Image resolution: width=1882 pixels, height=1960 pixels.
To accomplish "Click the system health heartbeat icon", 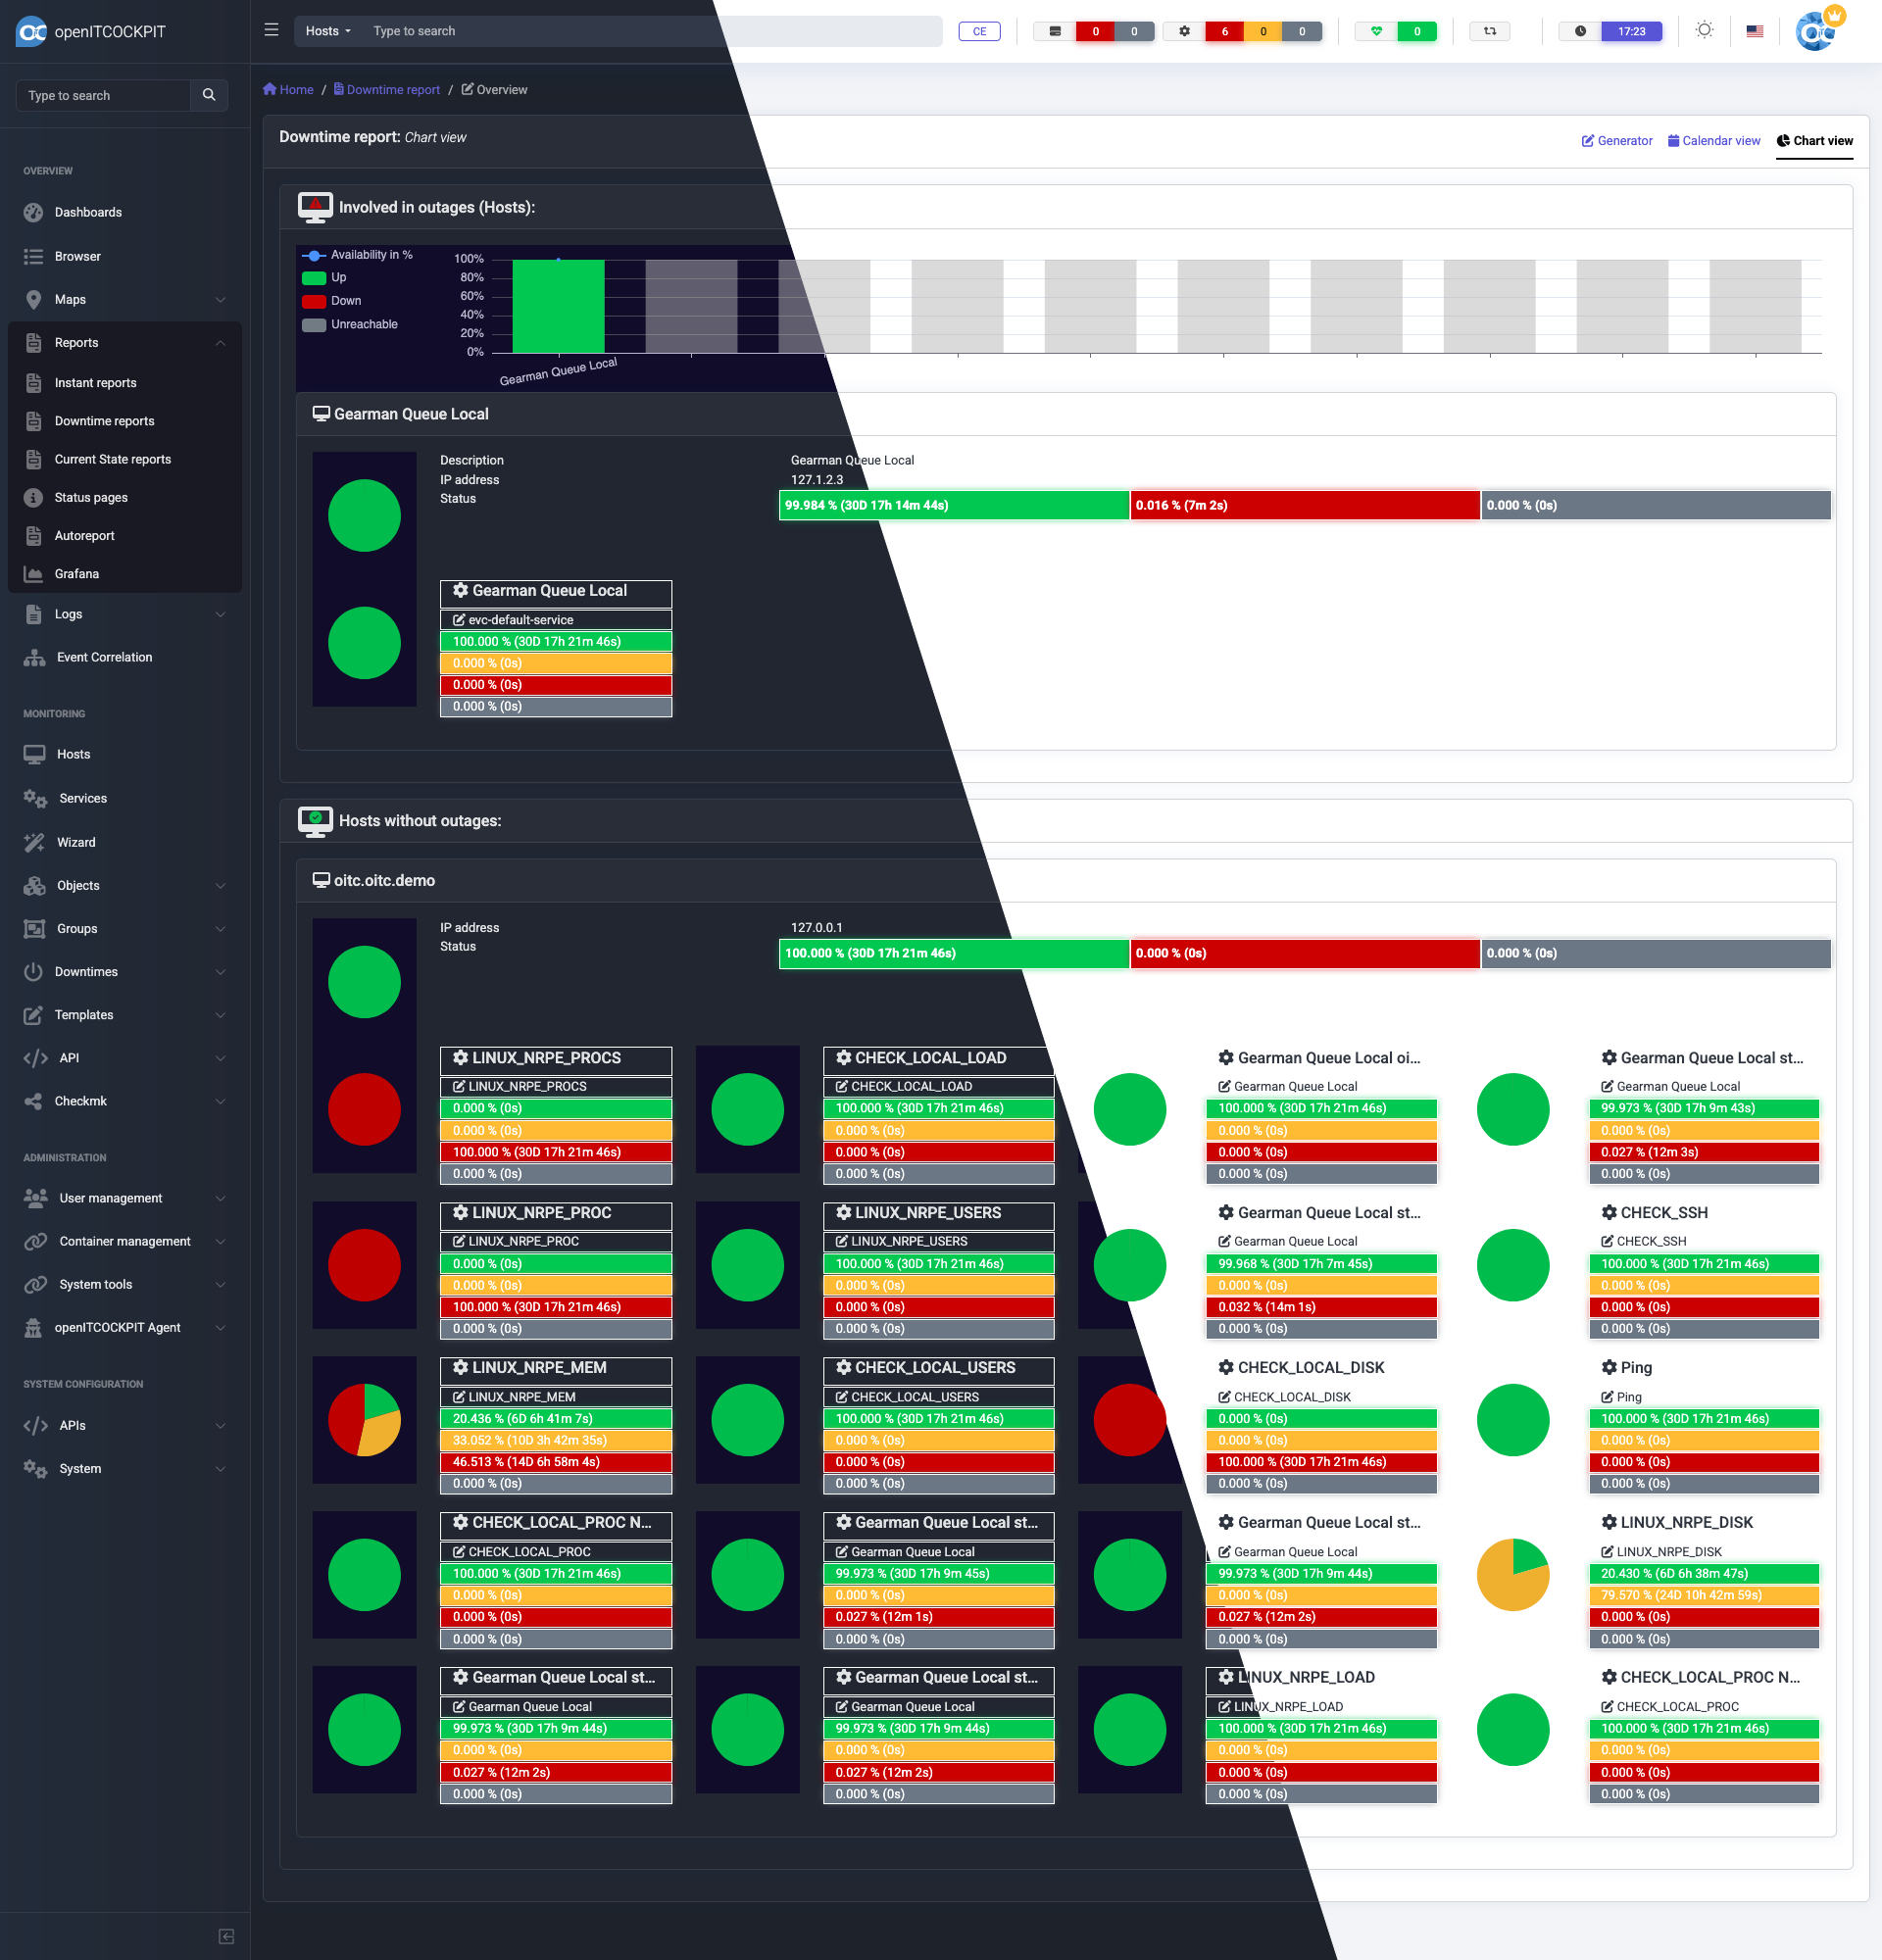I will 1376,31.
